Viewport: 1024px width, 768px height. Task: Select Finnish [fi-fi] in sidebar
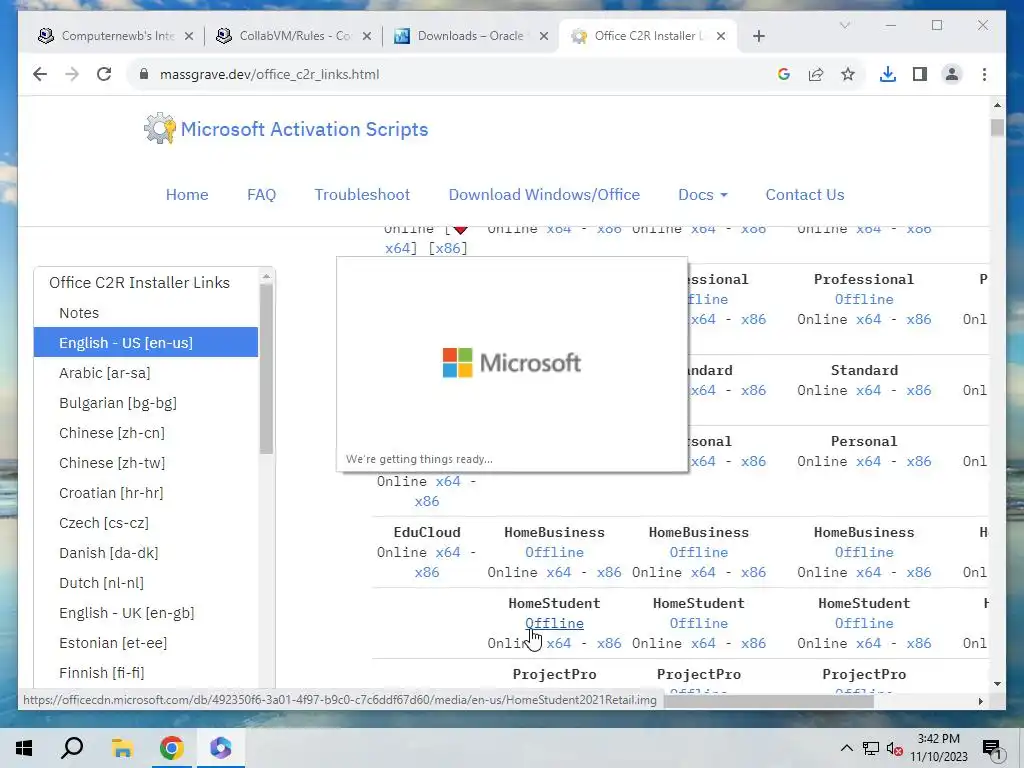[101, 673]
